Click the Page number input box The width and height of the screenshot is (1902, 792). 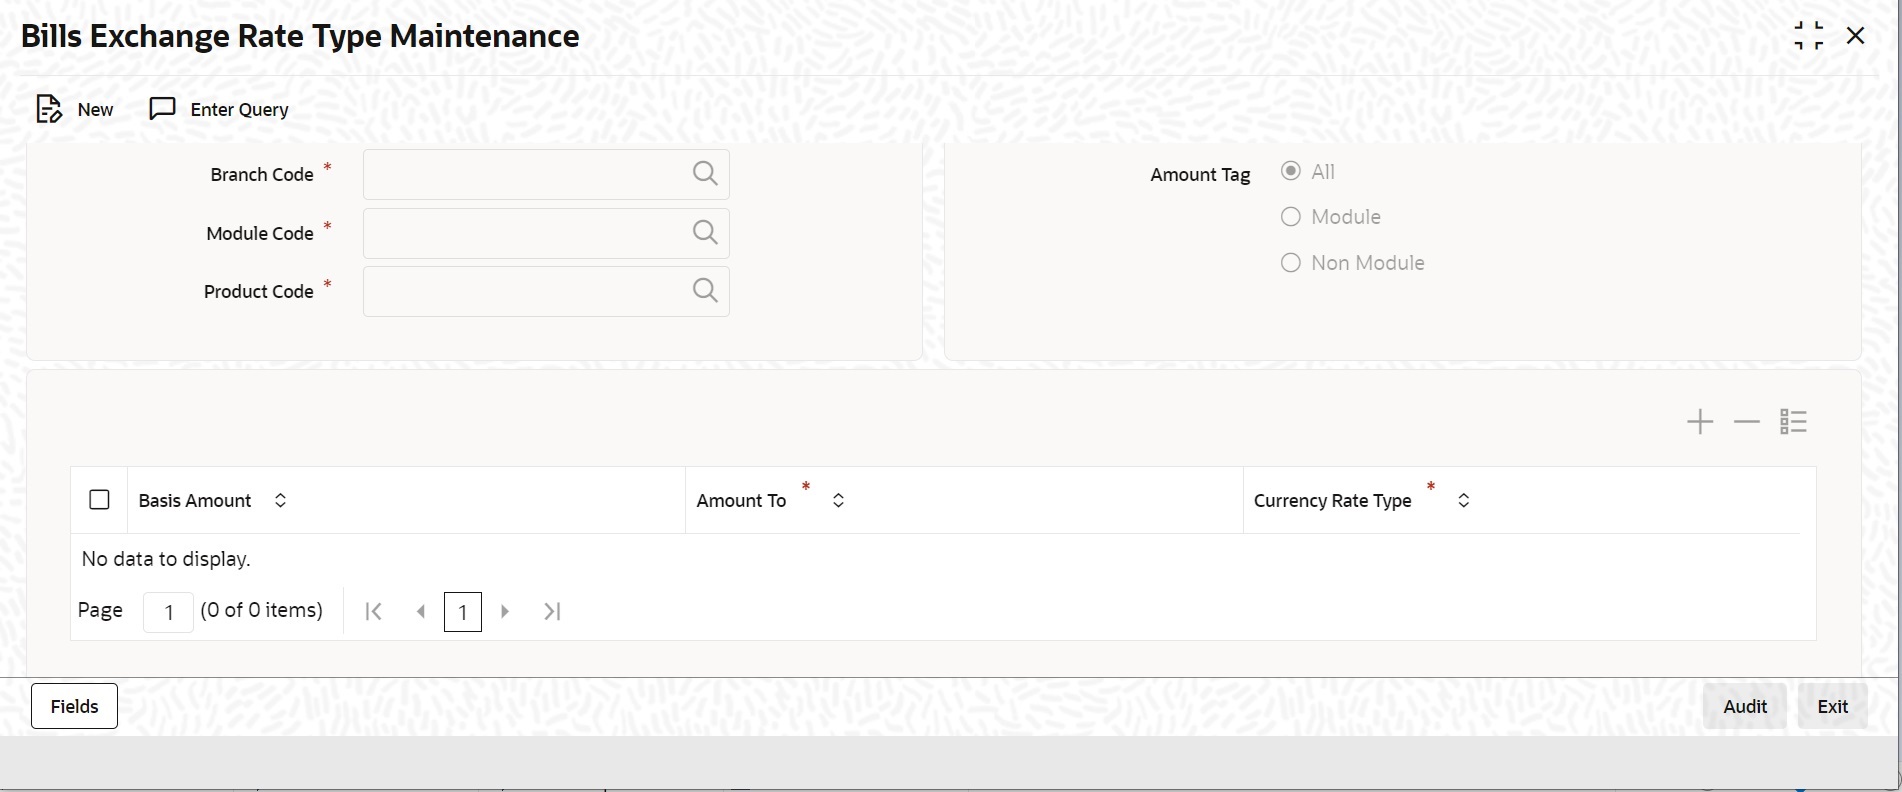coord(168,612)
